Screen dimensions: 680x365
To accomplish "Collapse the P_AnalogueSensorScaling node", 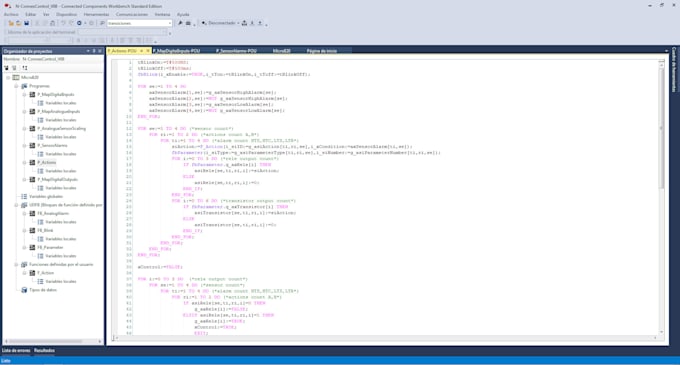I will click(24, 128).
